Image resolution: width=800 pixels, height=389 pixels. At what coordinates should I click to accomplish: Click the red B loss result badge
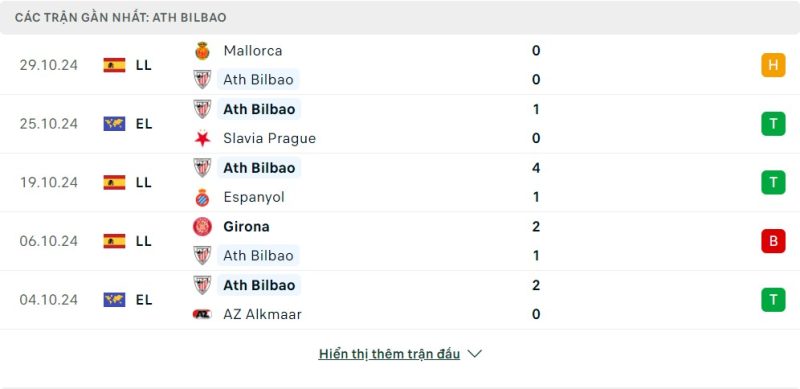point(773,241)
